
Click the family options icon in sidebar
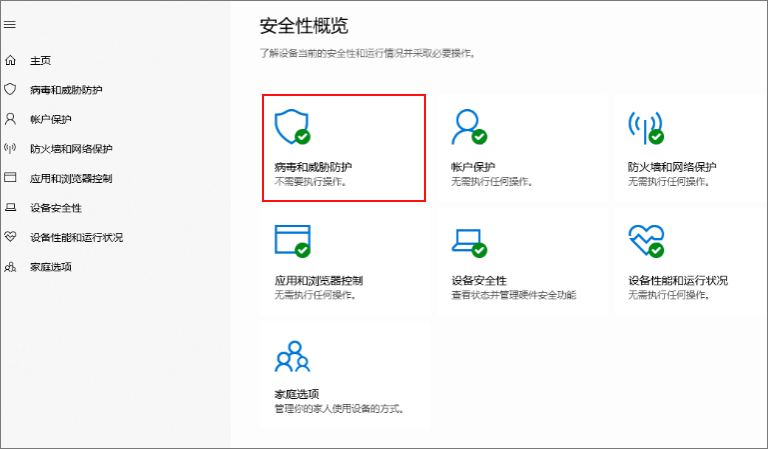pos(10,267)
